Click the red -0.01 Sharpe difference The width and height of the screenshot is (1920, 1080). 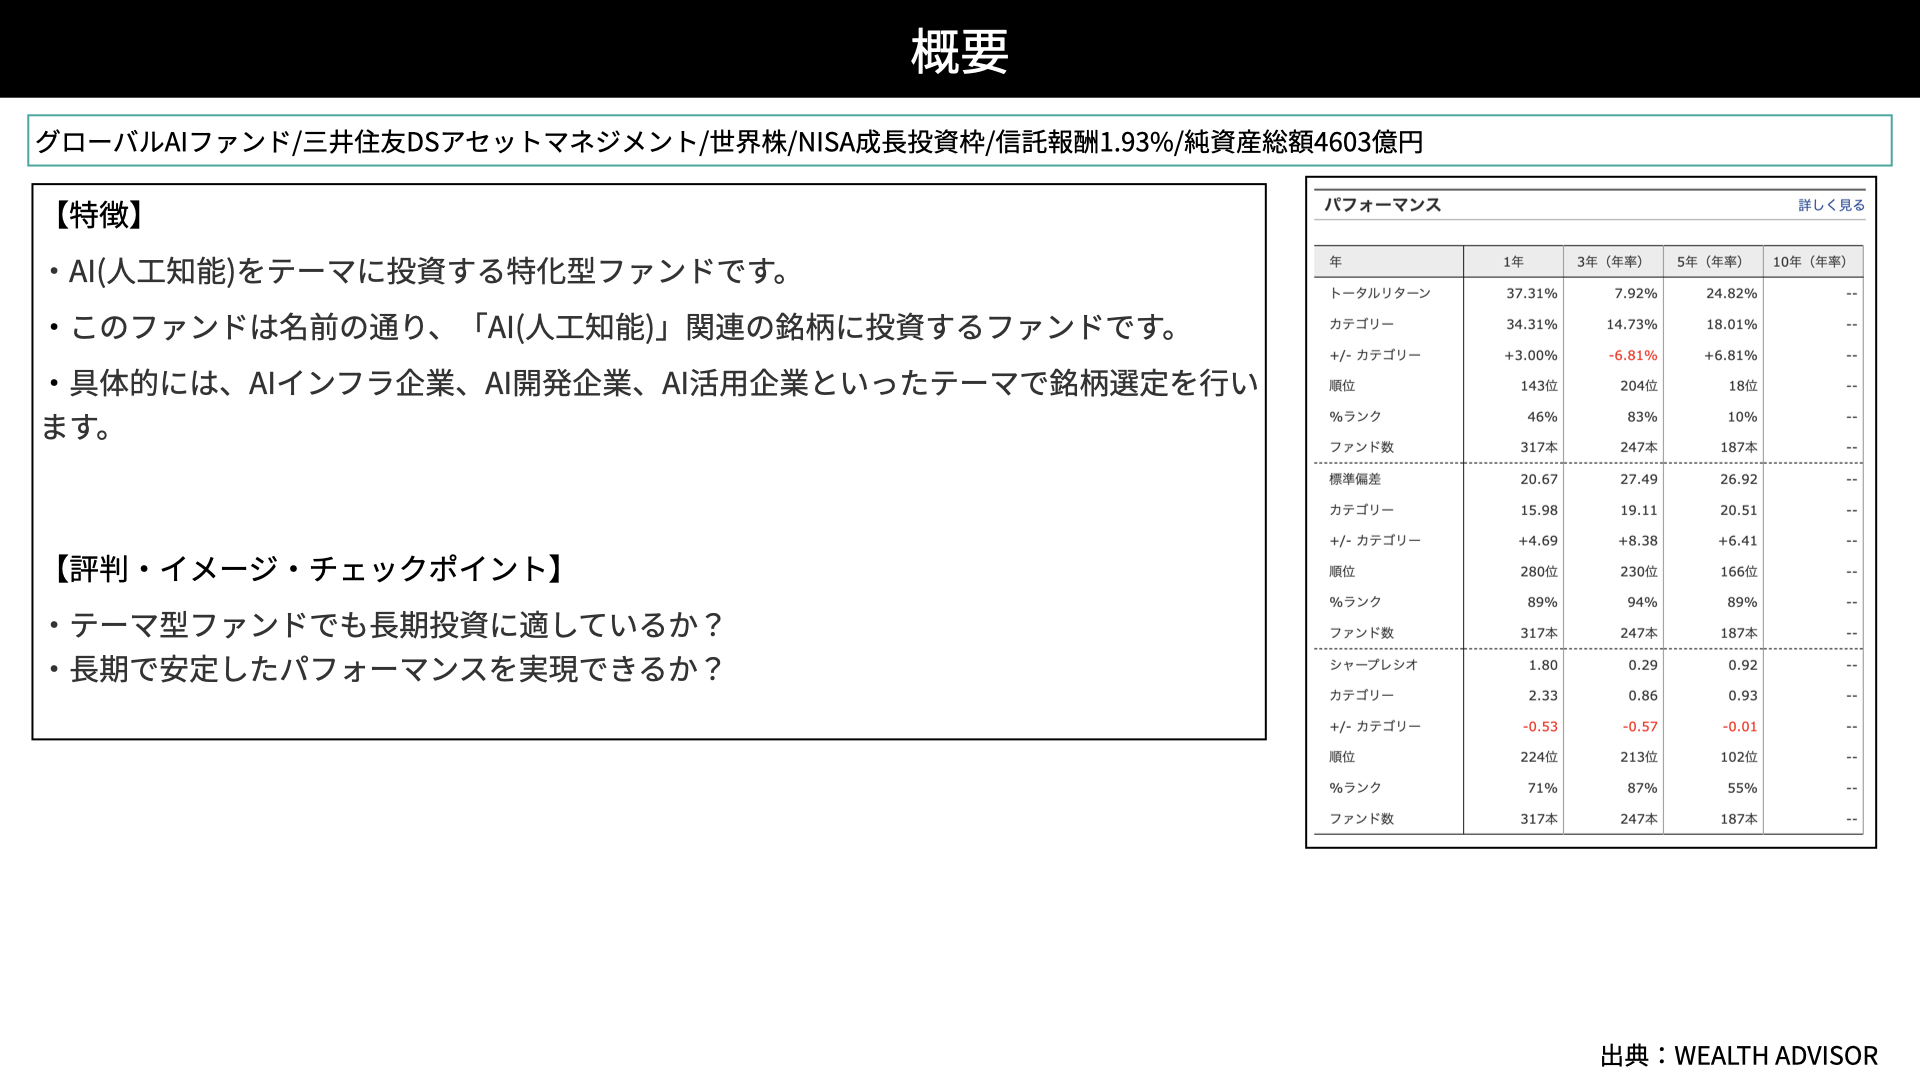1740,727
